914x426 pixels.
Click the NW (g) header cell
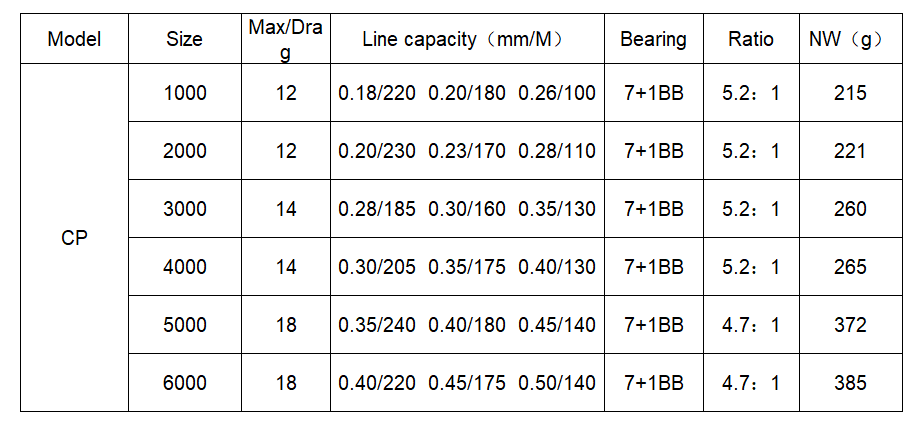click(x=847, y=40)
